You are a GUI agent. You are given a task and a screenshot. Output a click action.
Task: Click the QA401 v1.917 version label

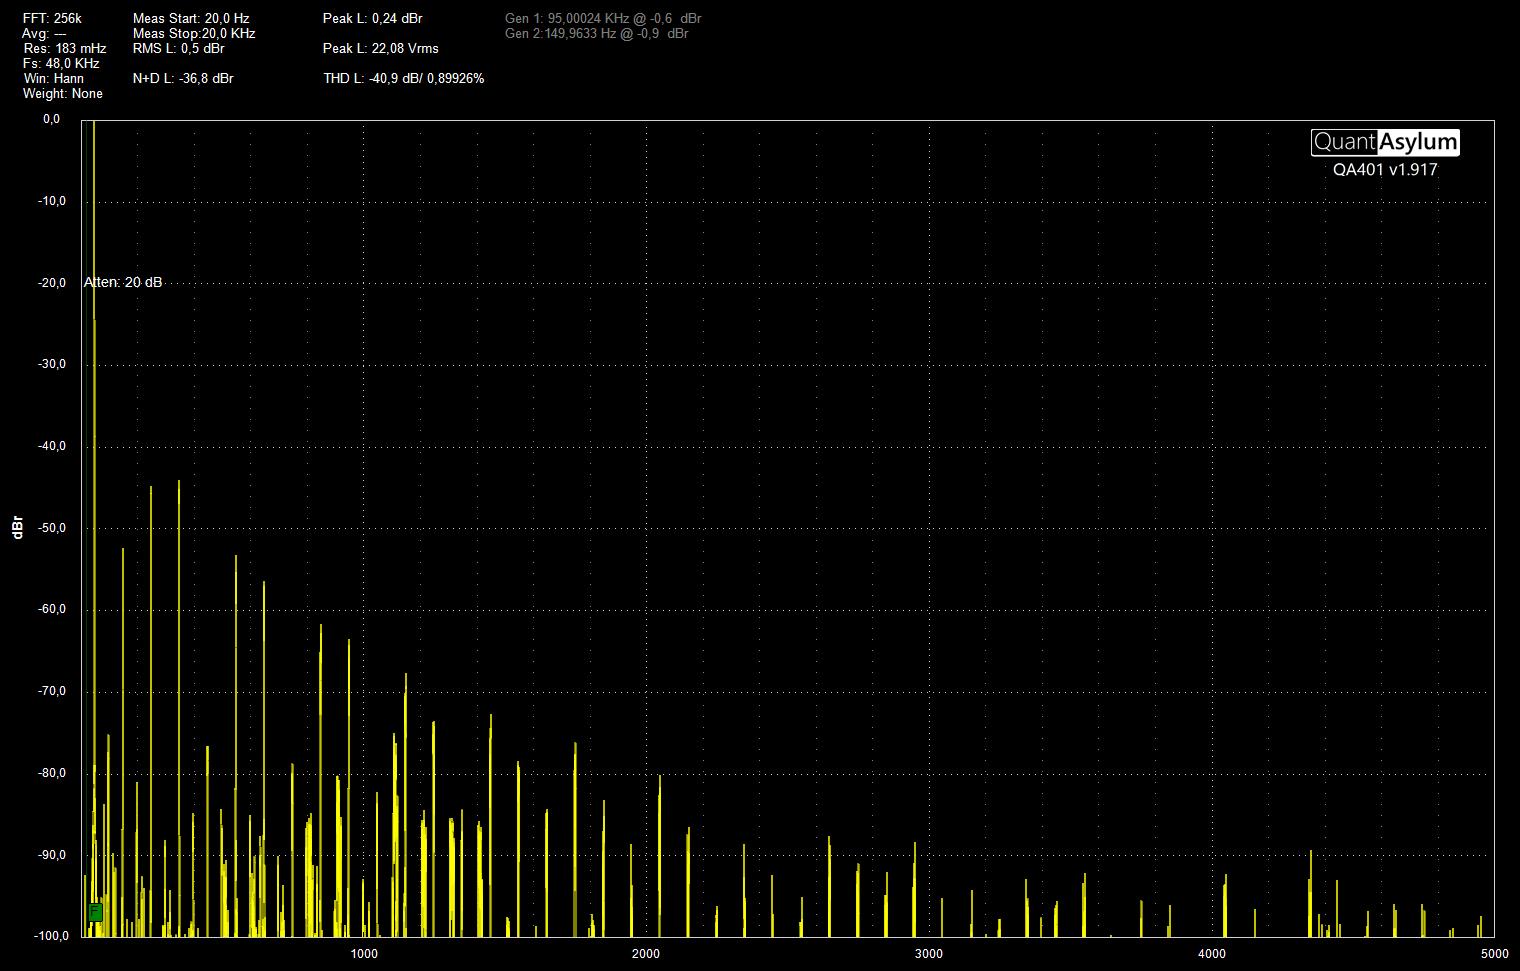tap(1385, 170)
